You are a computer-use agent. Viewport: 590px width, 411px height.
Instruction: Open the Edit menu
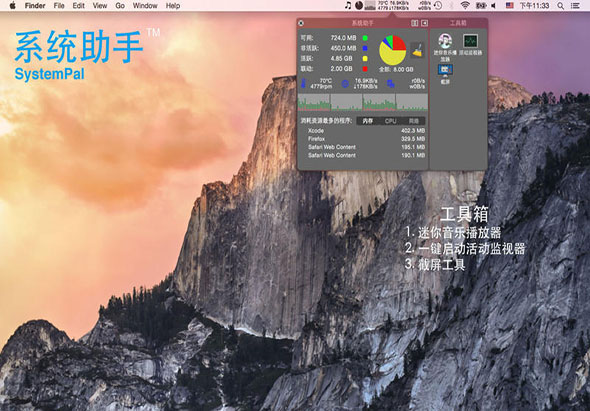[x=78, y=6]
